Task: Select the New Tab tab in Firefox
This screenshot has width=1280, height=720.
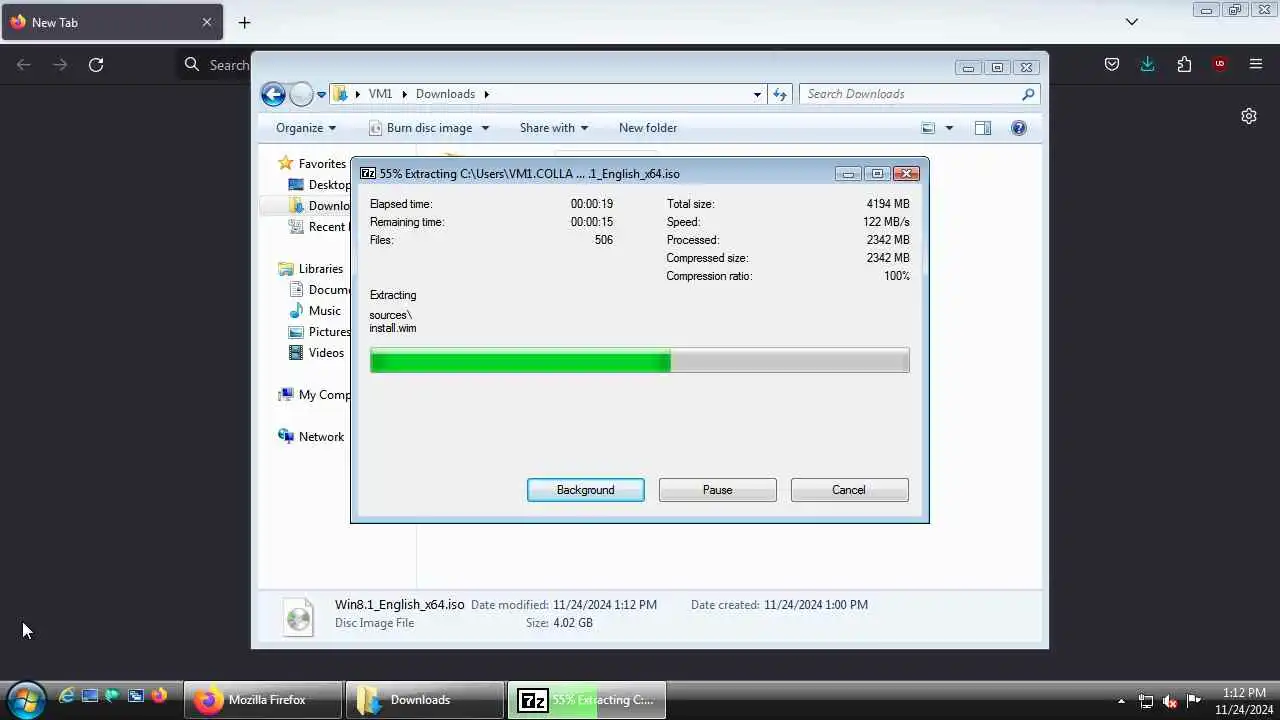Action: 111,22
